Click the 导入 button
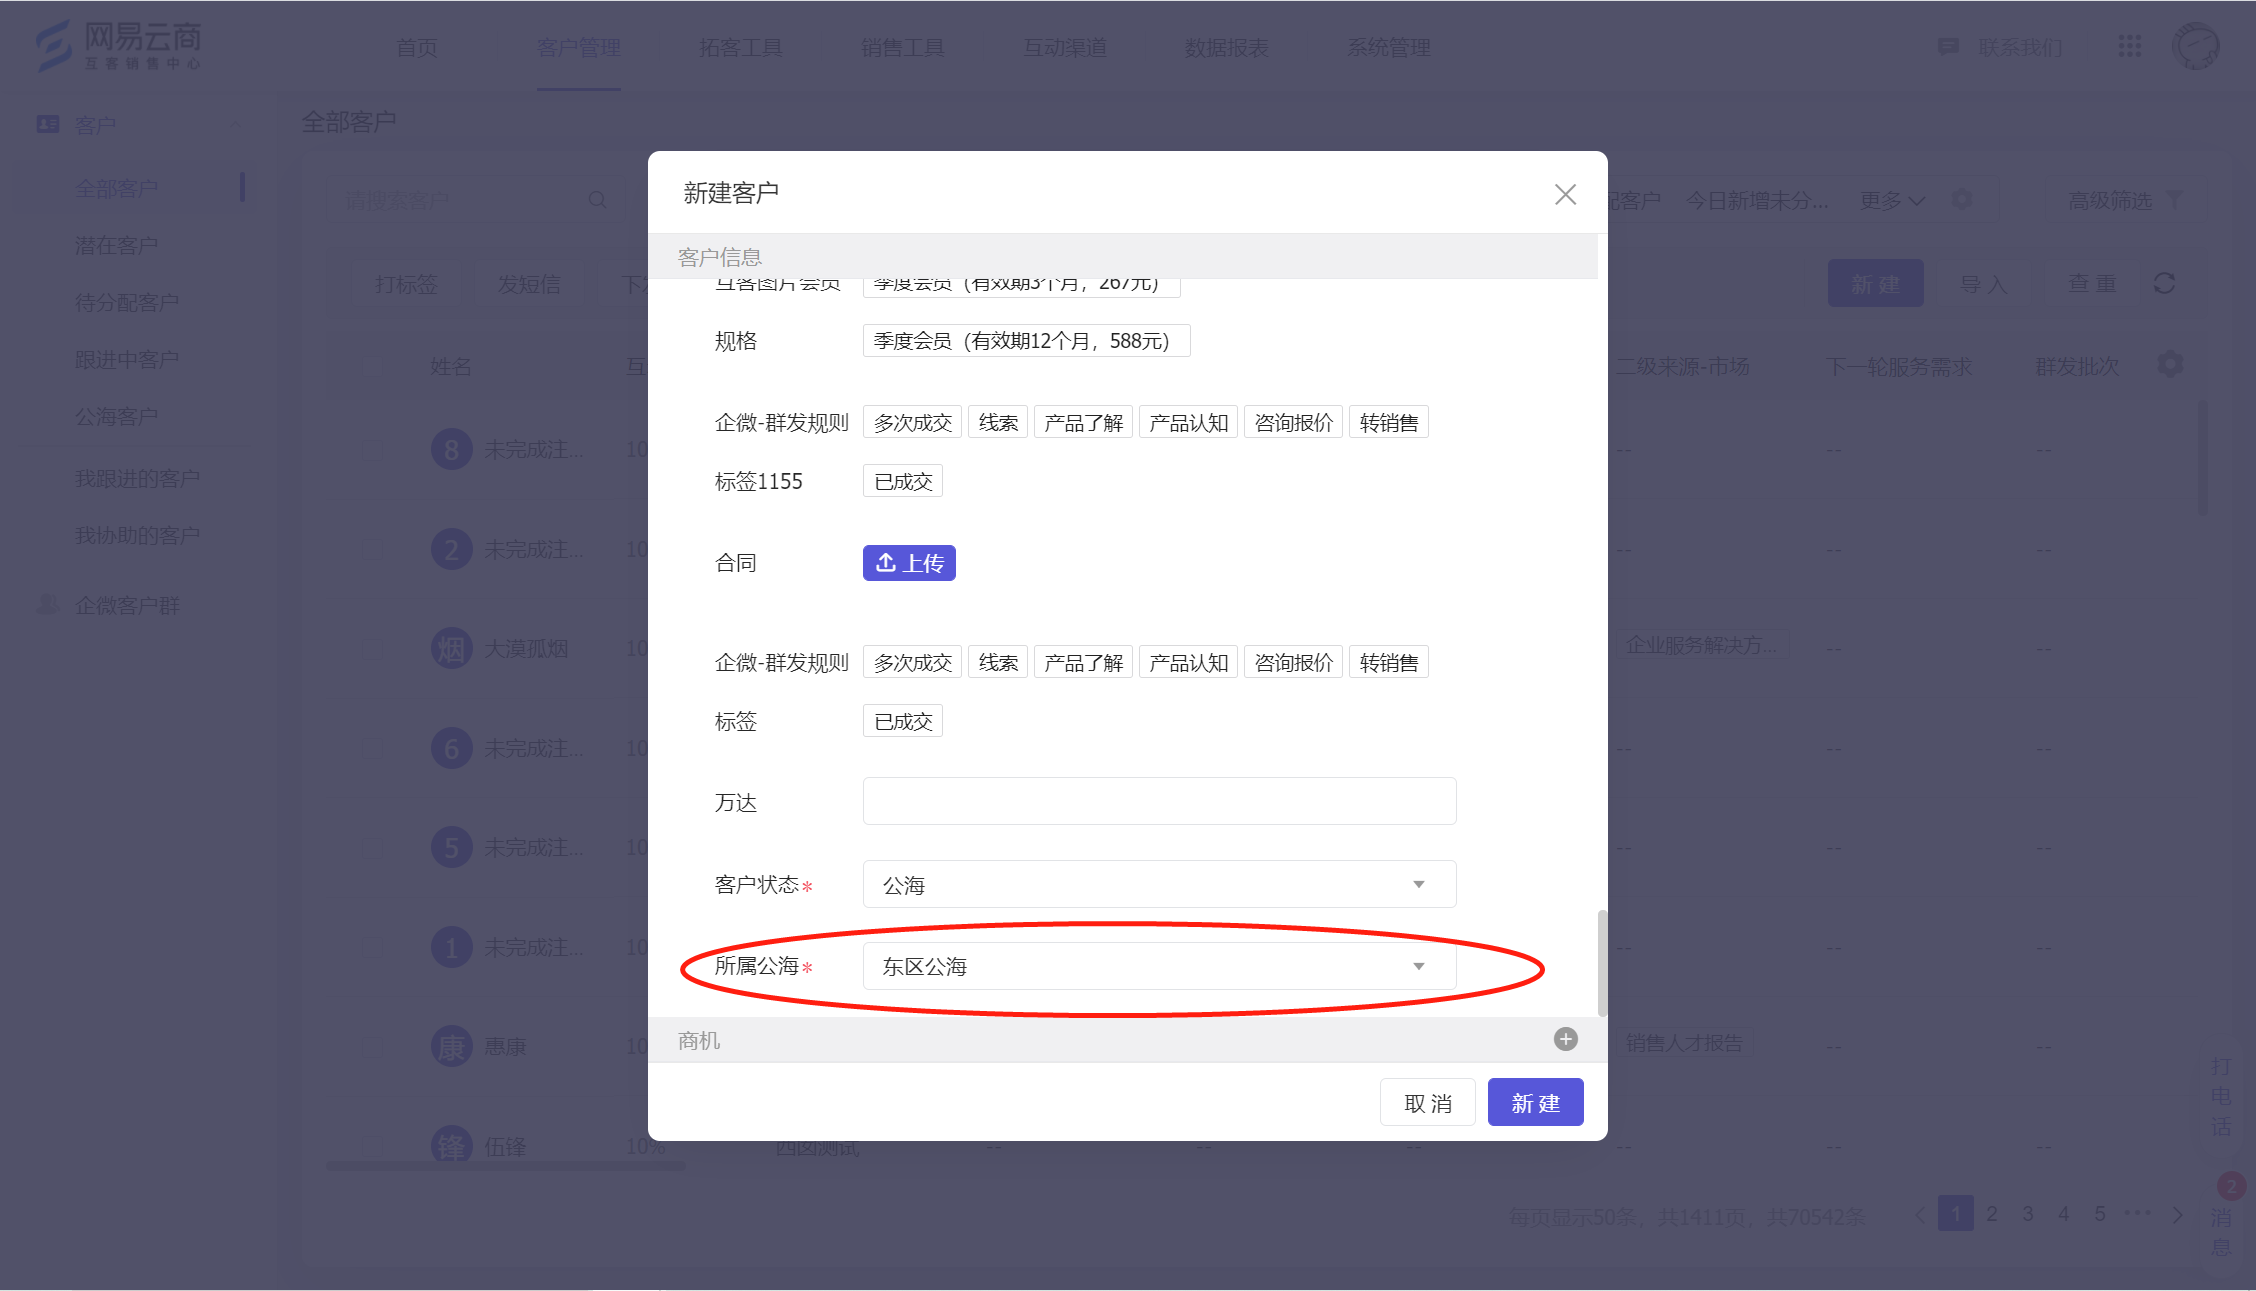The image size is (2256, 1291). (1984, 284)
